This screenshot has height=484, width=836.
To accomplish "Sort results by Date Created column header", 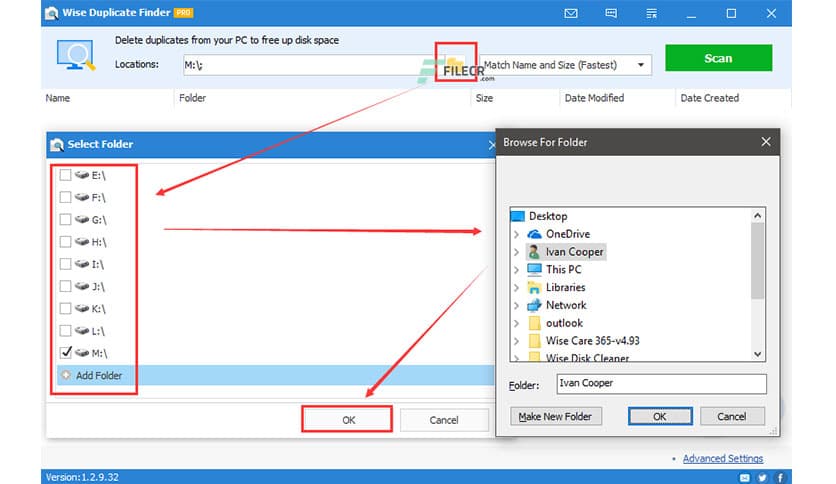I will (x=710, y=98).
